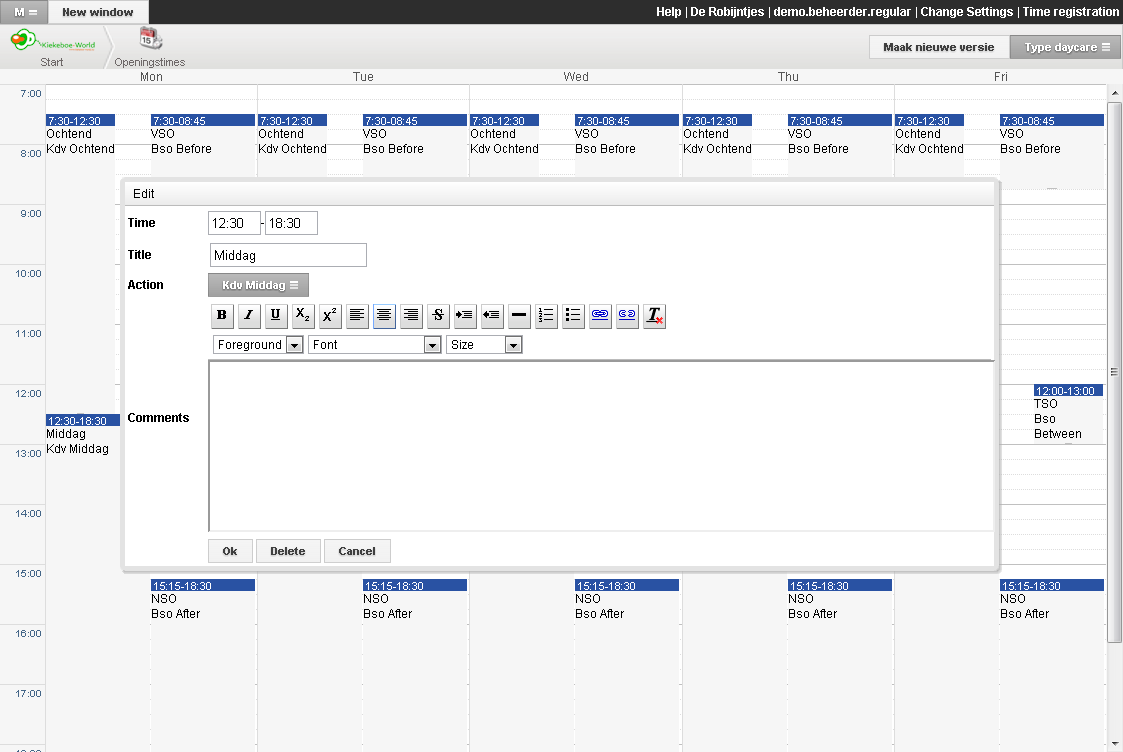
Task: Click the Delete button in Edit dialog
Action: point(288,551)
